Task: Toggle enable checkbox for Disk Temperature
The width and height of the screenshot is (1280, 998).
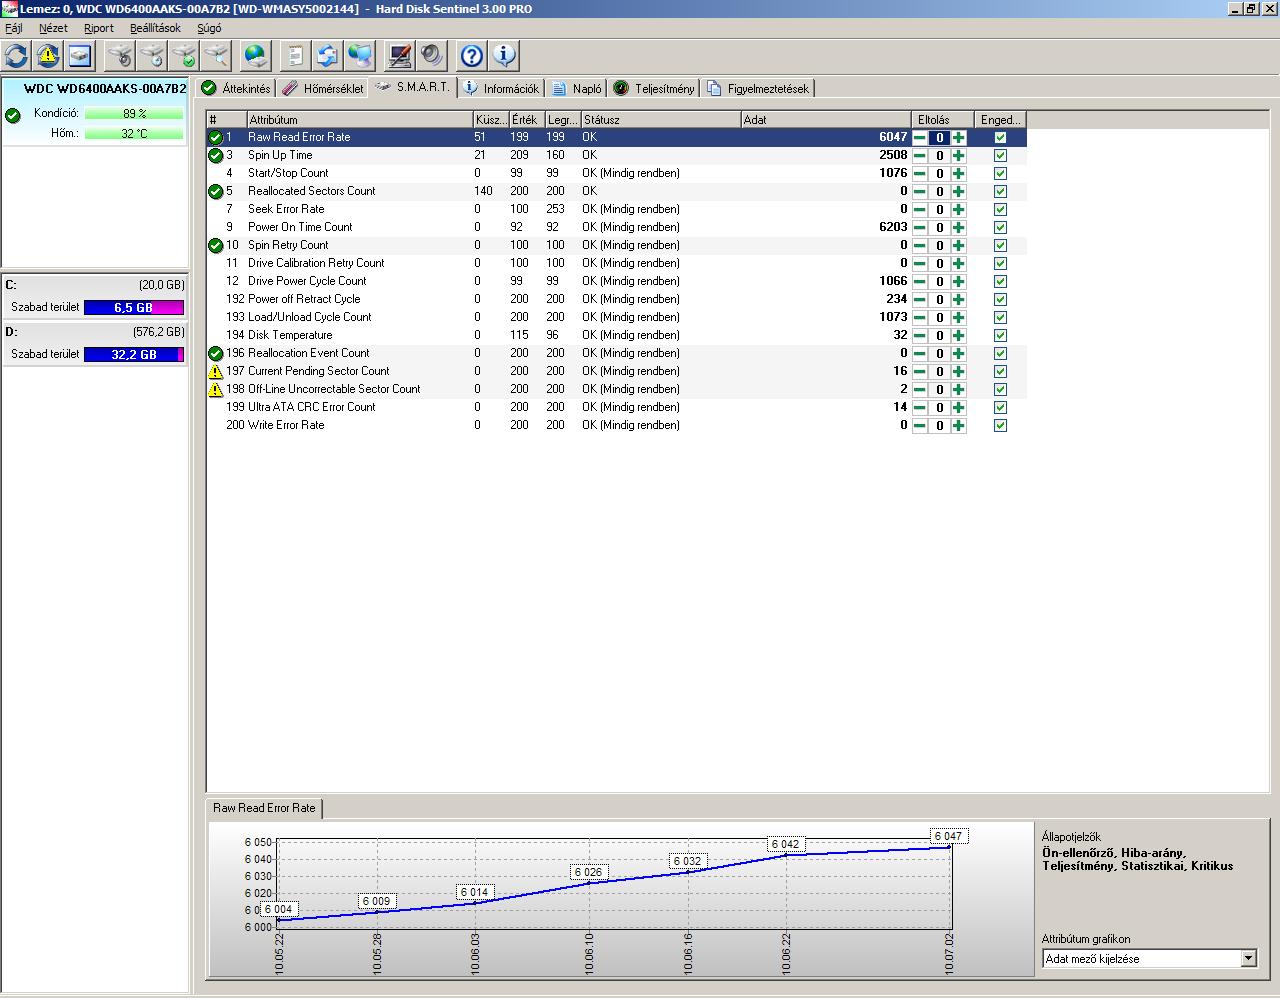Action: tap(1000, 336)
